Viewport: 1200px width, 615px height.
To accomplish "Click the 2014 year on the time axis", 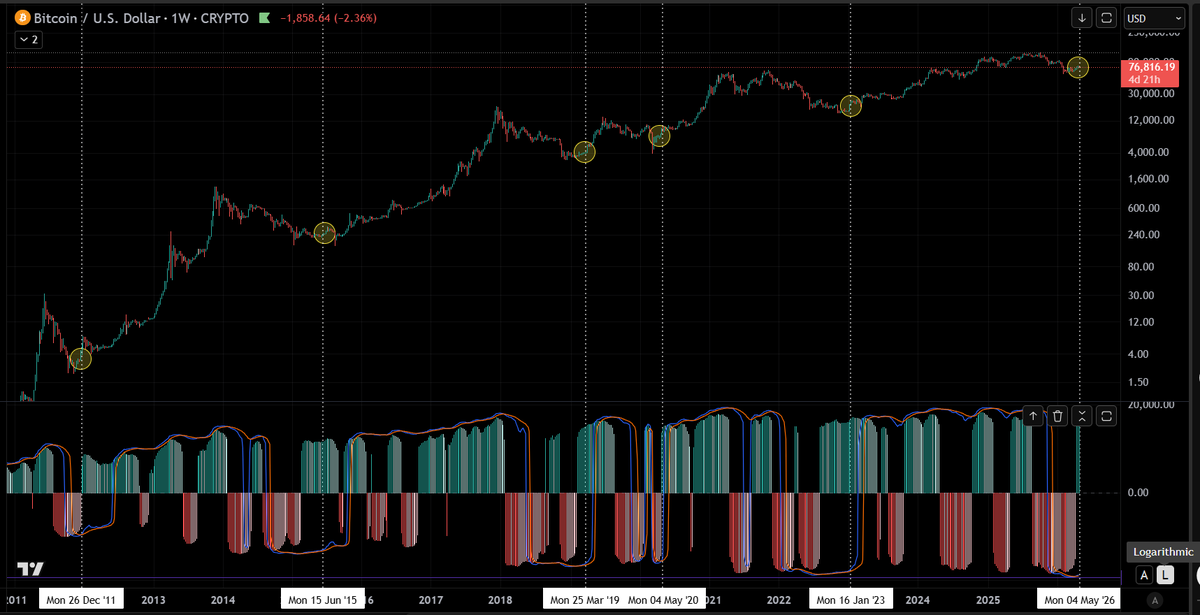I will pos(223,600).
